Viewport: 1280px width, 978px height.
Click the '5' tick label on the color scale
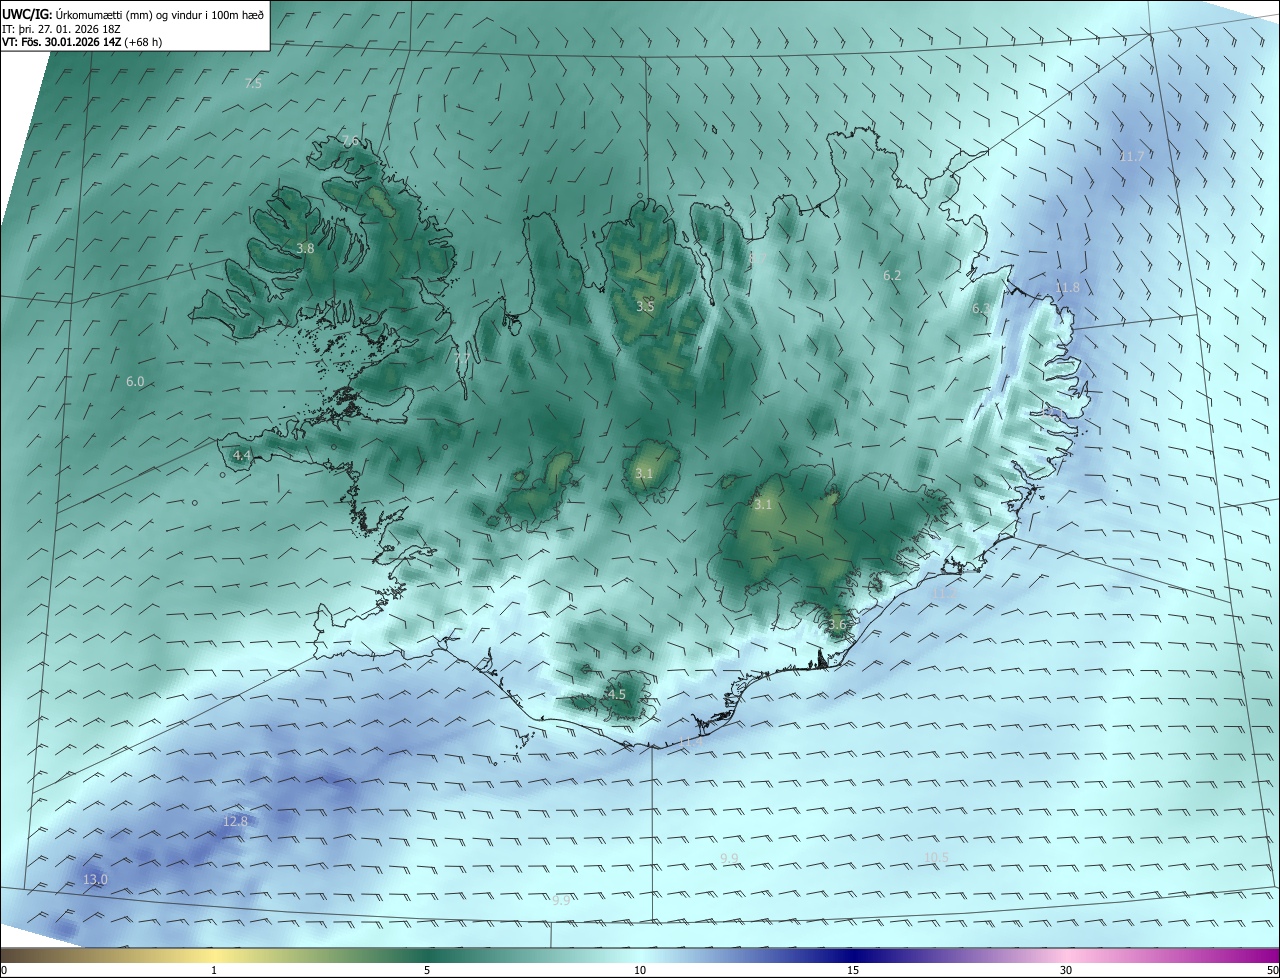427,970
